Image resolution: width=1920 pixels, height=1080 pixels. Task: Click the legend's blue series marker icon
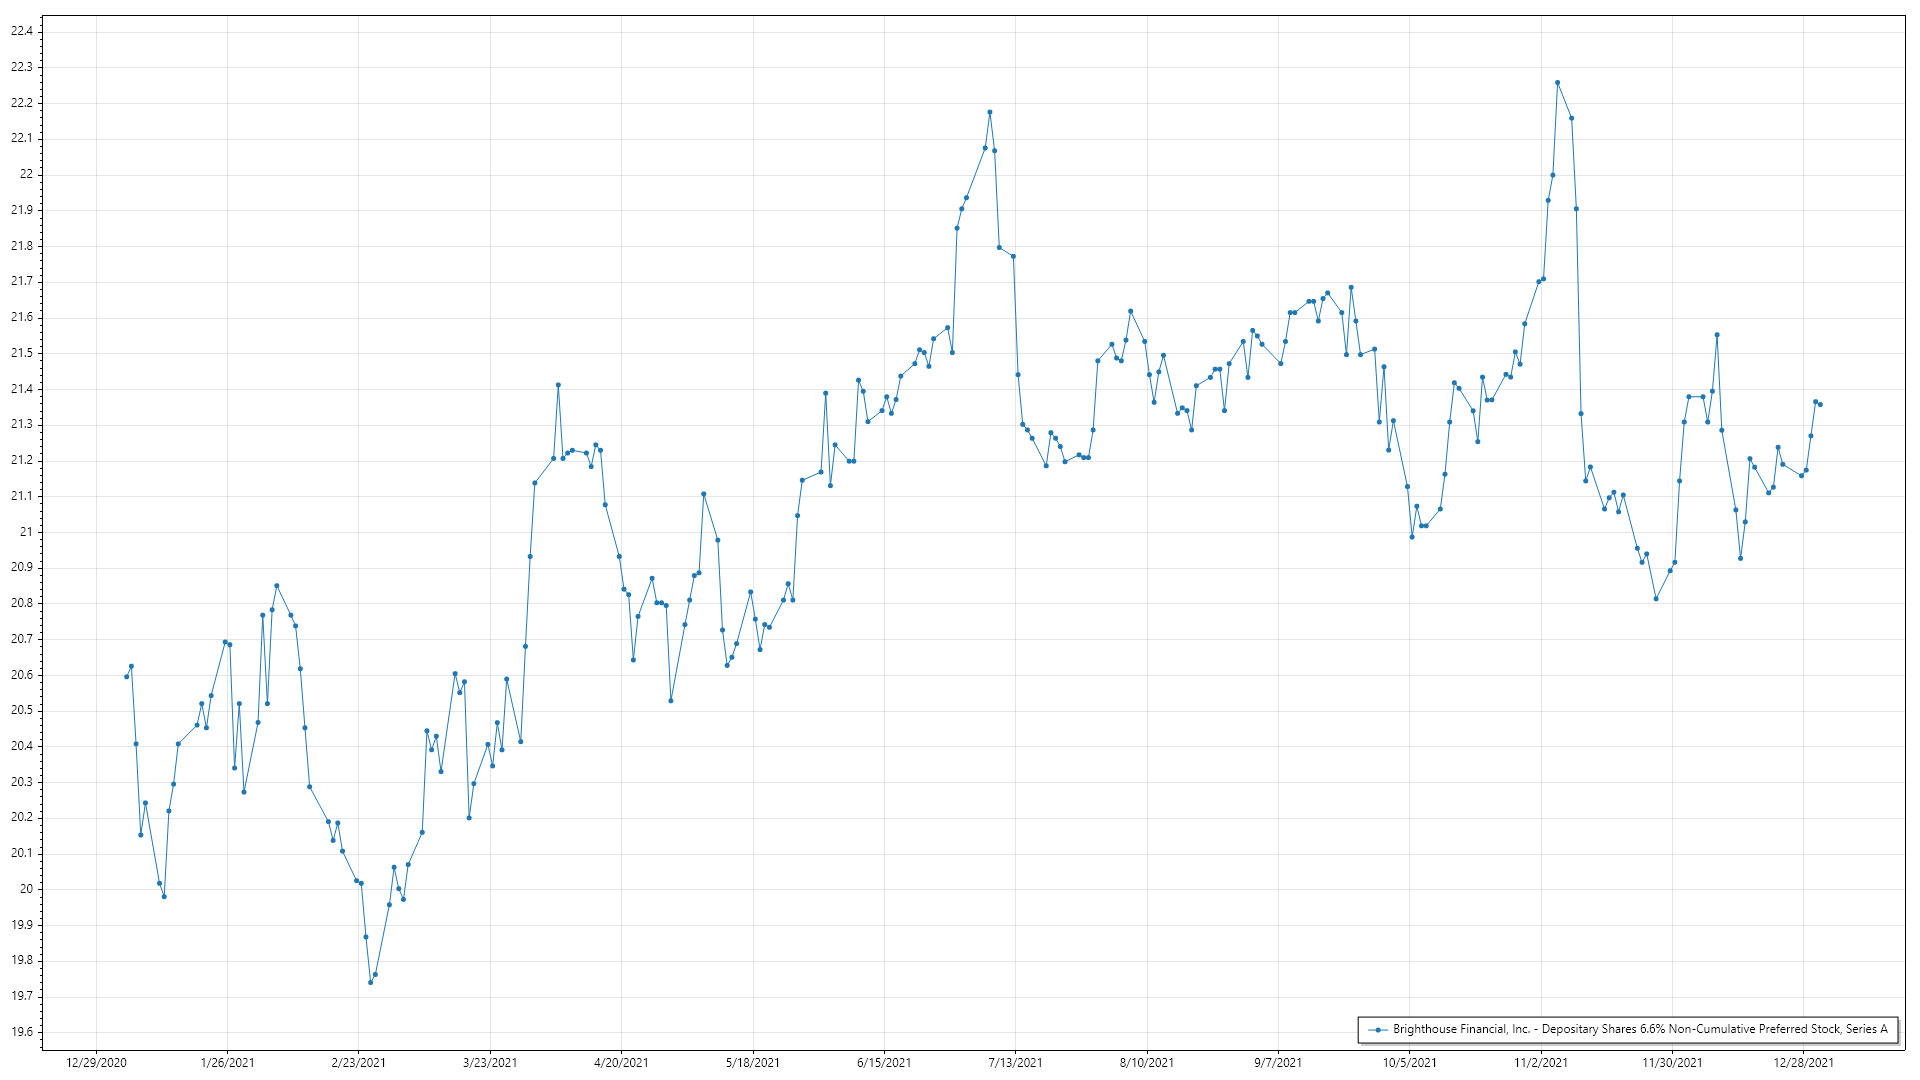[x=1379, y=1029]
